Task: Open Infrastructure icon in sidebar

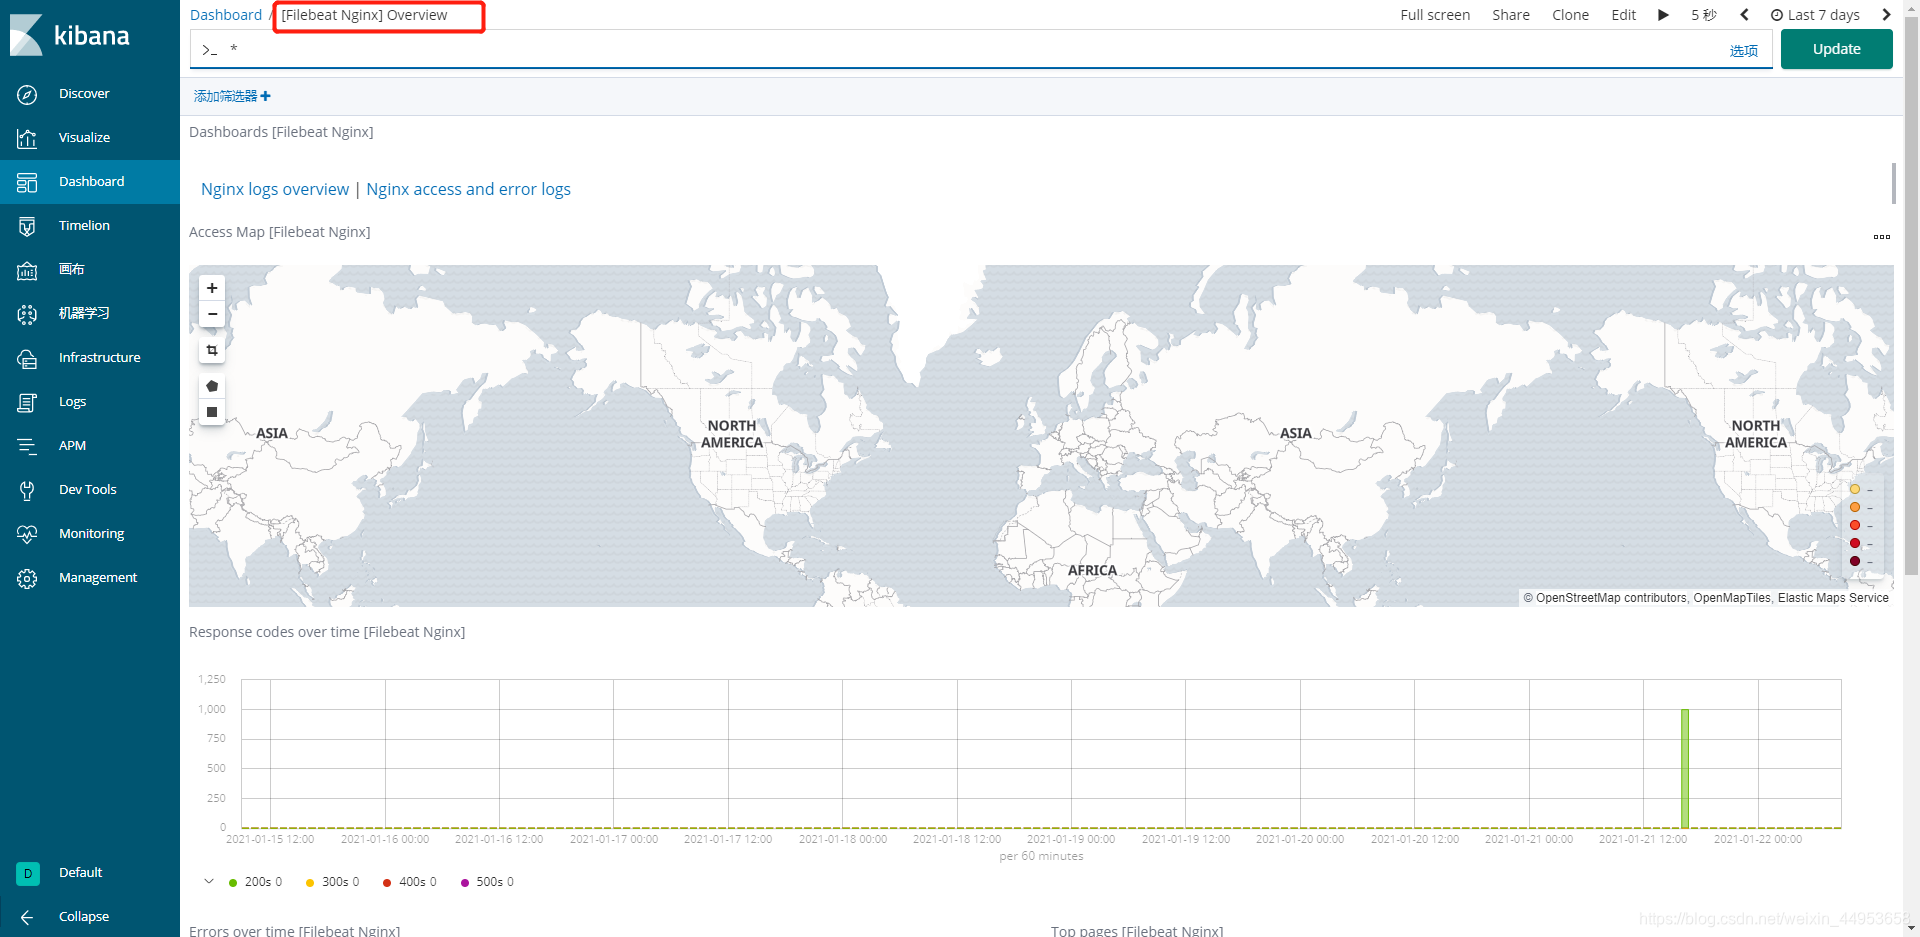Action: pos(27,358)
